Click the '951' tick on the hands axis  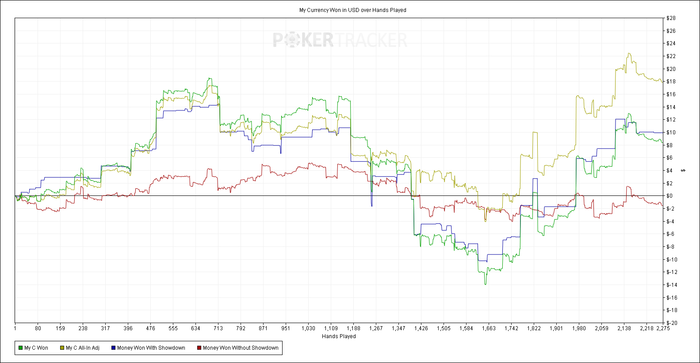(286, 328)
